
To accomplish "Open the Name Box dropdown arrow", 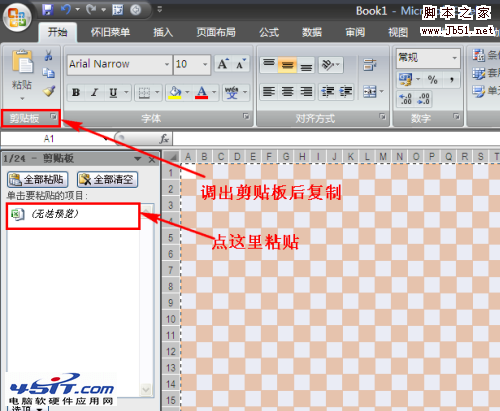I will 105,139.
